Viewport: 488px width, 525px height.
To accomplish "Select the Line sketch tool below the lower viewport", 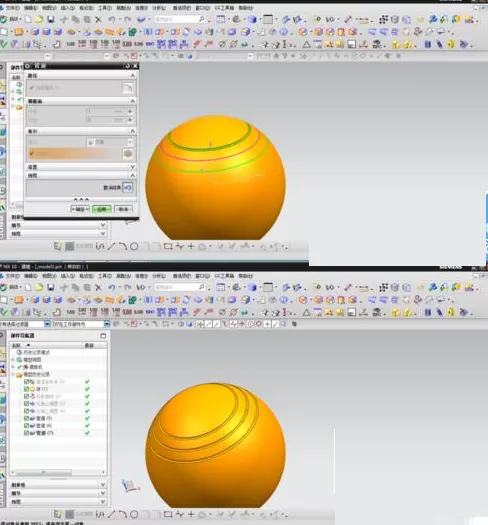I will coord(111,514).
